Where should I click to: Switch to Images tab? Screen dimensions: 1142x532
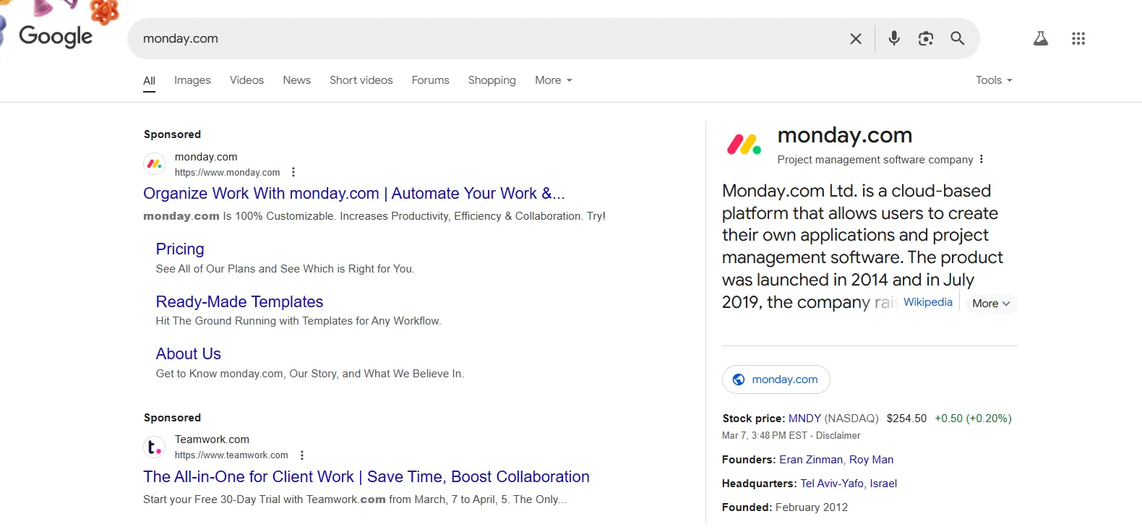pos(192,80)
